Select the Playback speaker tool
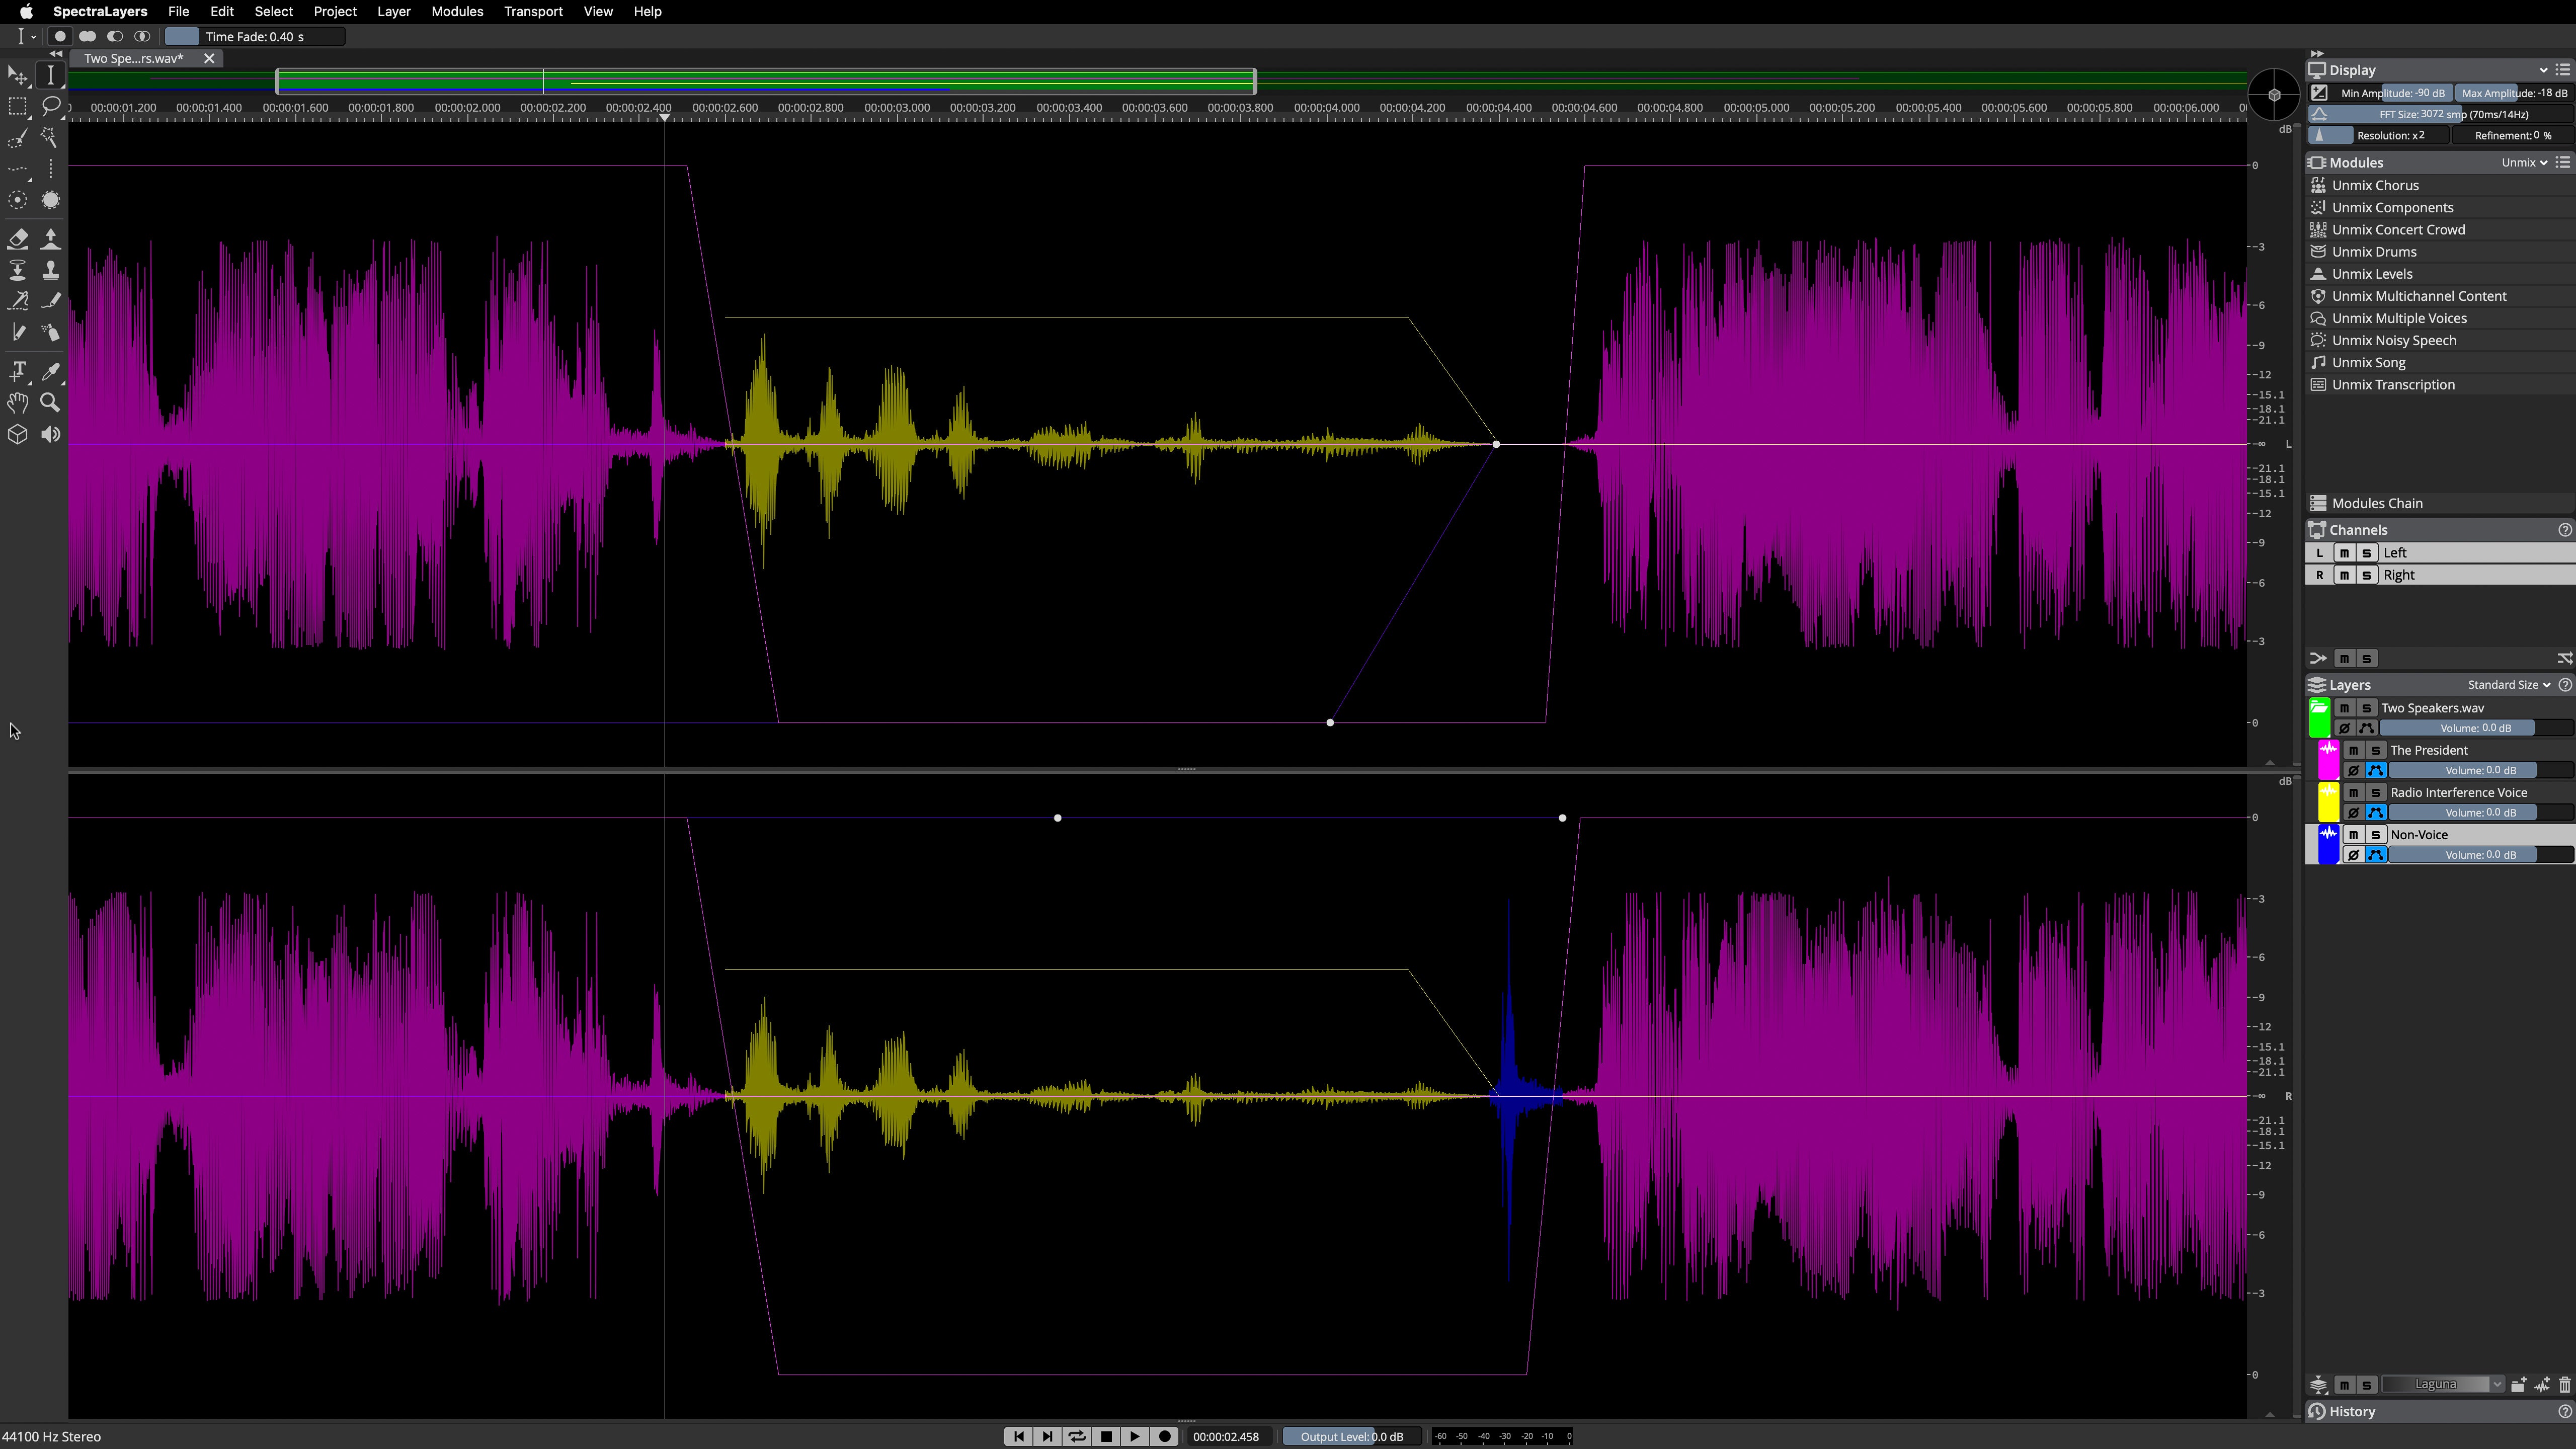2576x1449 pixels. point(50,434)
